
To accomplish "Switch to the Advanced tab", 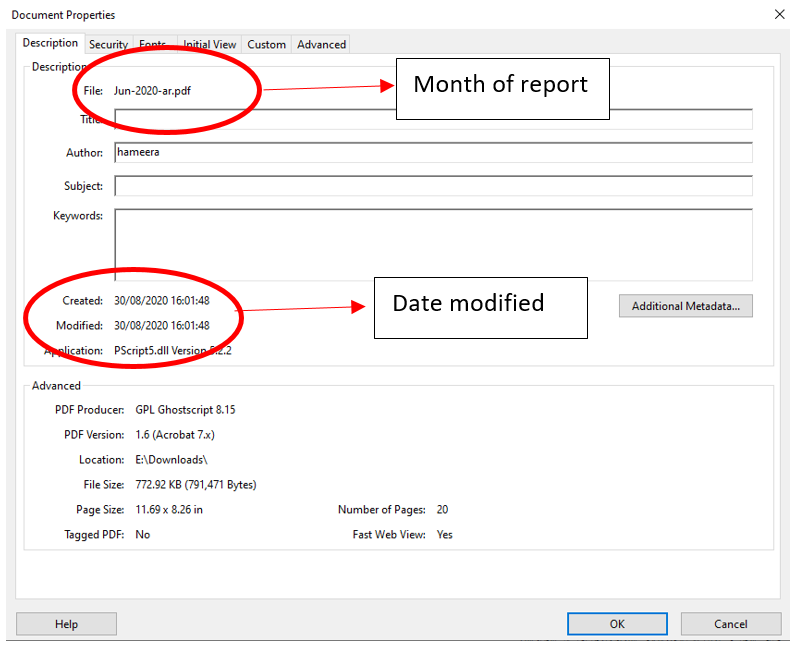I will point(321,44).
